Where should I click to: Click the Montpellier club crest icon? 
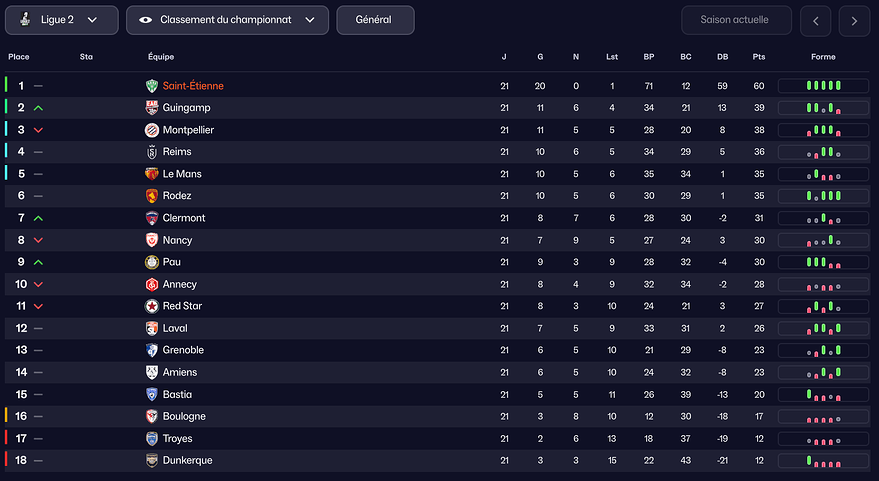pyautogui.click(x=152, y=130)
